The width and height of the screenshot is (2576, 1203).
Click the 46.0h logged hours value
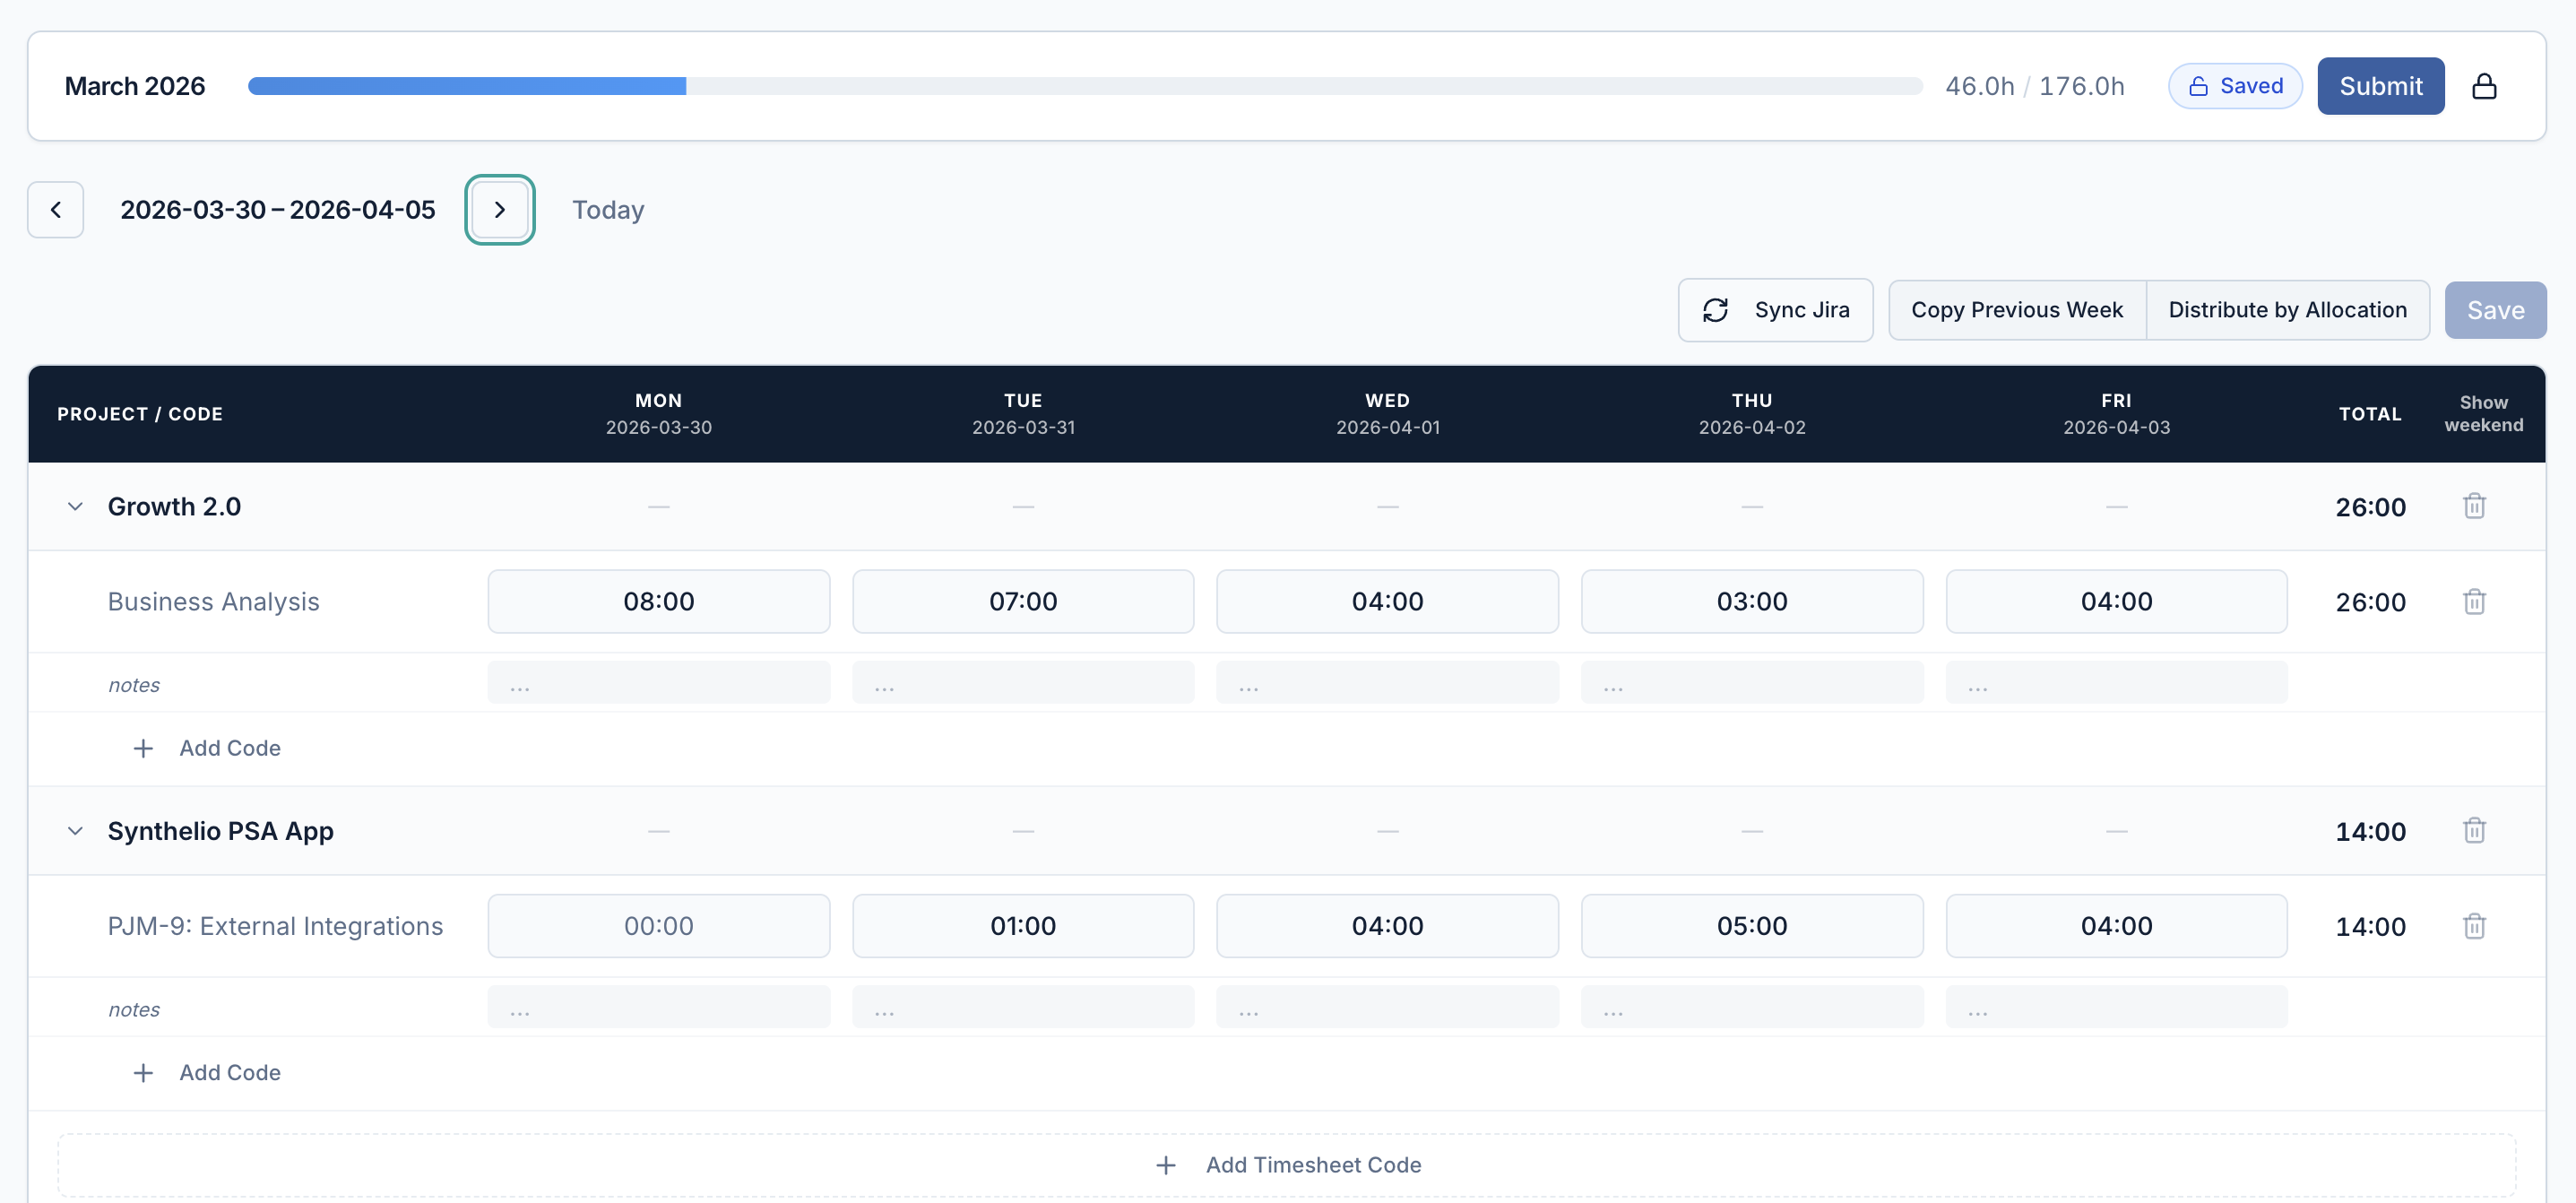click(x=1979, y=86)
